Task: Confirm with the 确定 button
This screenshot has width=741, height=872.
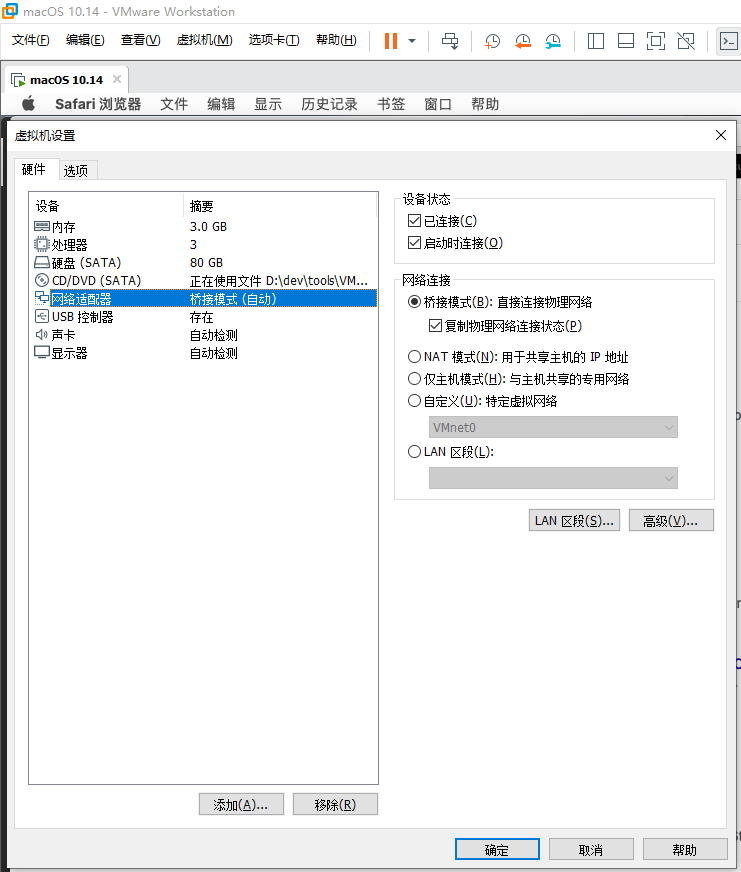Action: [497, 849]
